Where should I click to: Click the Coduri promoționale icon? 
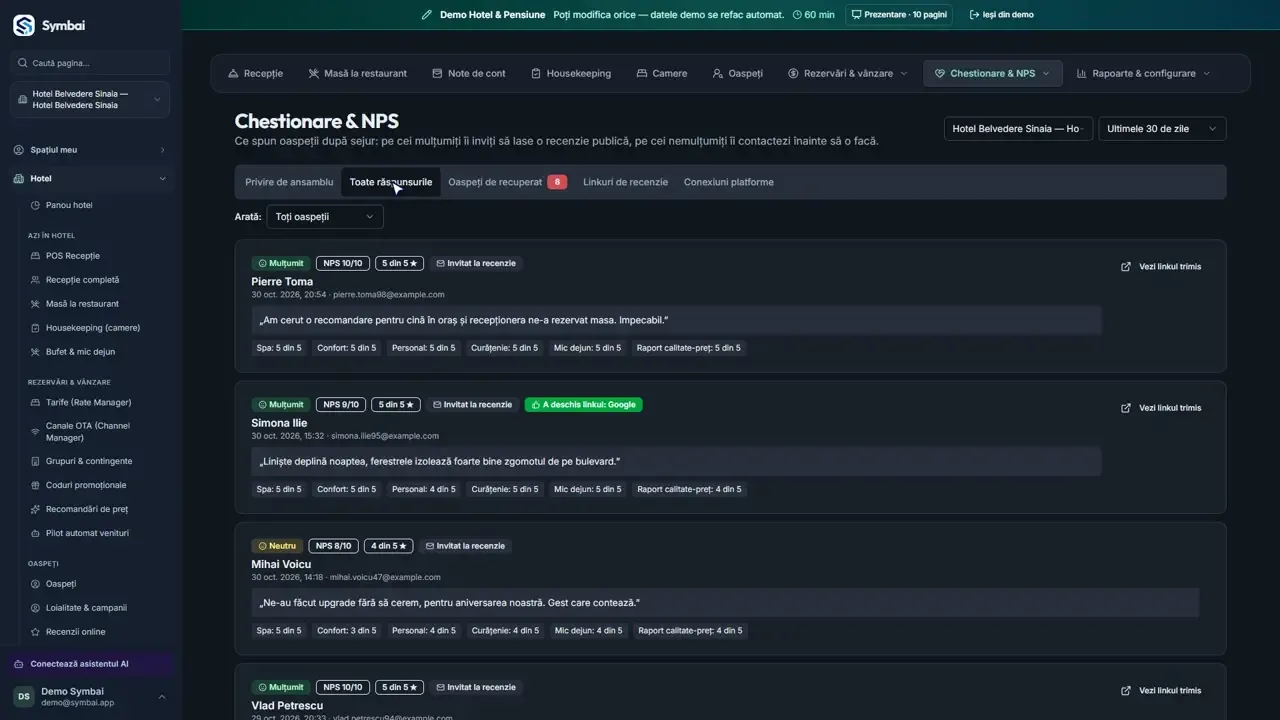[x=36, y=485]
